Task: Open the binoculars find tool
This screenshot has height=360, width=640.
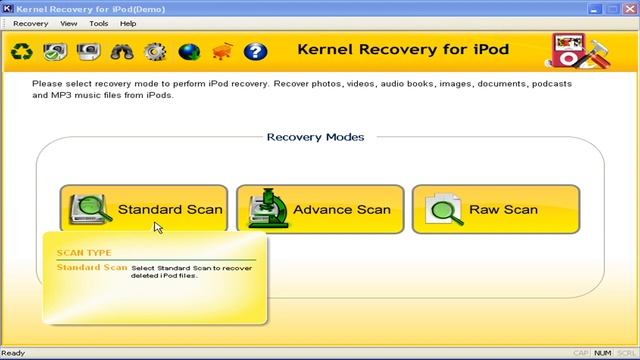Action: tap(122, 52)
